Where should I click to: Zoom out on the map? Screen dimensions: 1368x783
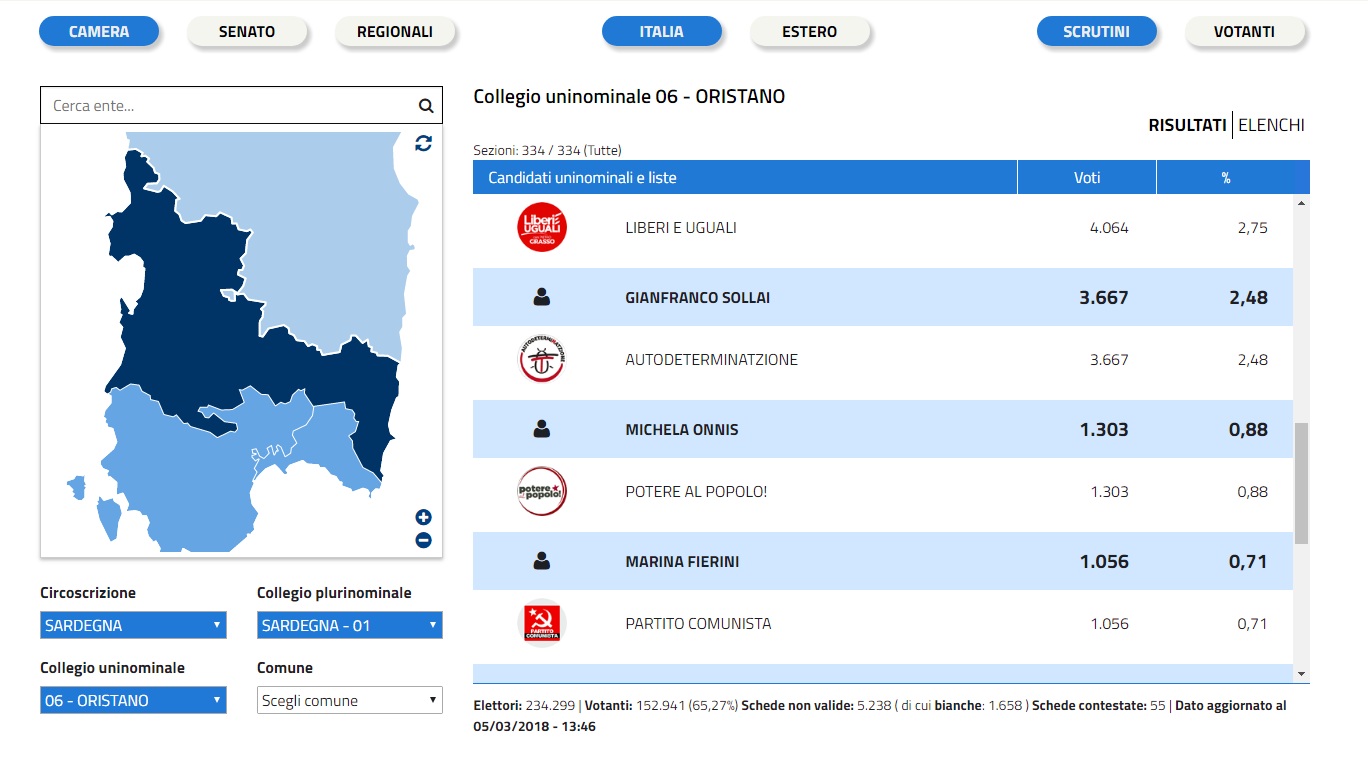point(423,540)
